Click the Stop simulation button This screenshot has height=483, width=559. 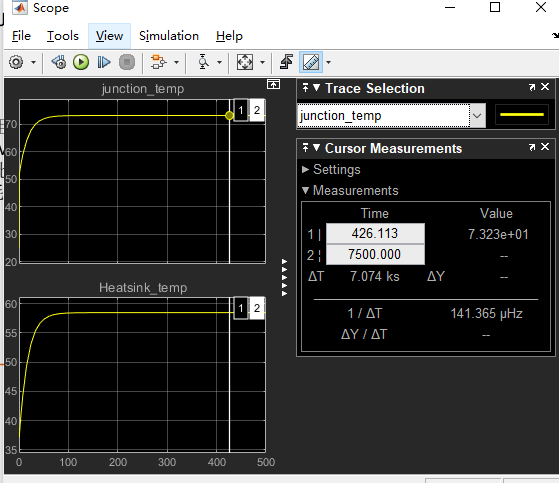(127, 62)
